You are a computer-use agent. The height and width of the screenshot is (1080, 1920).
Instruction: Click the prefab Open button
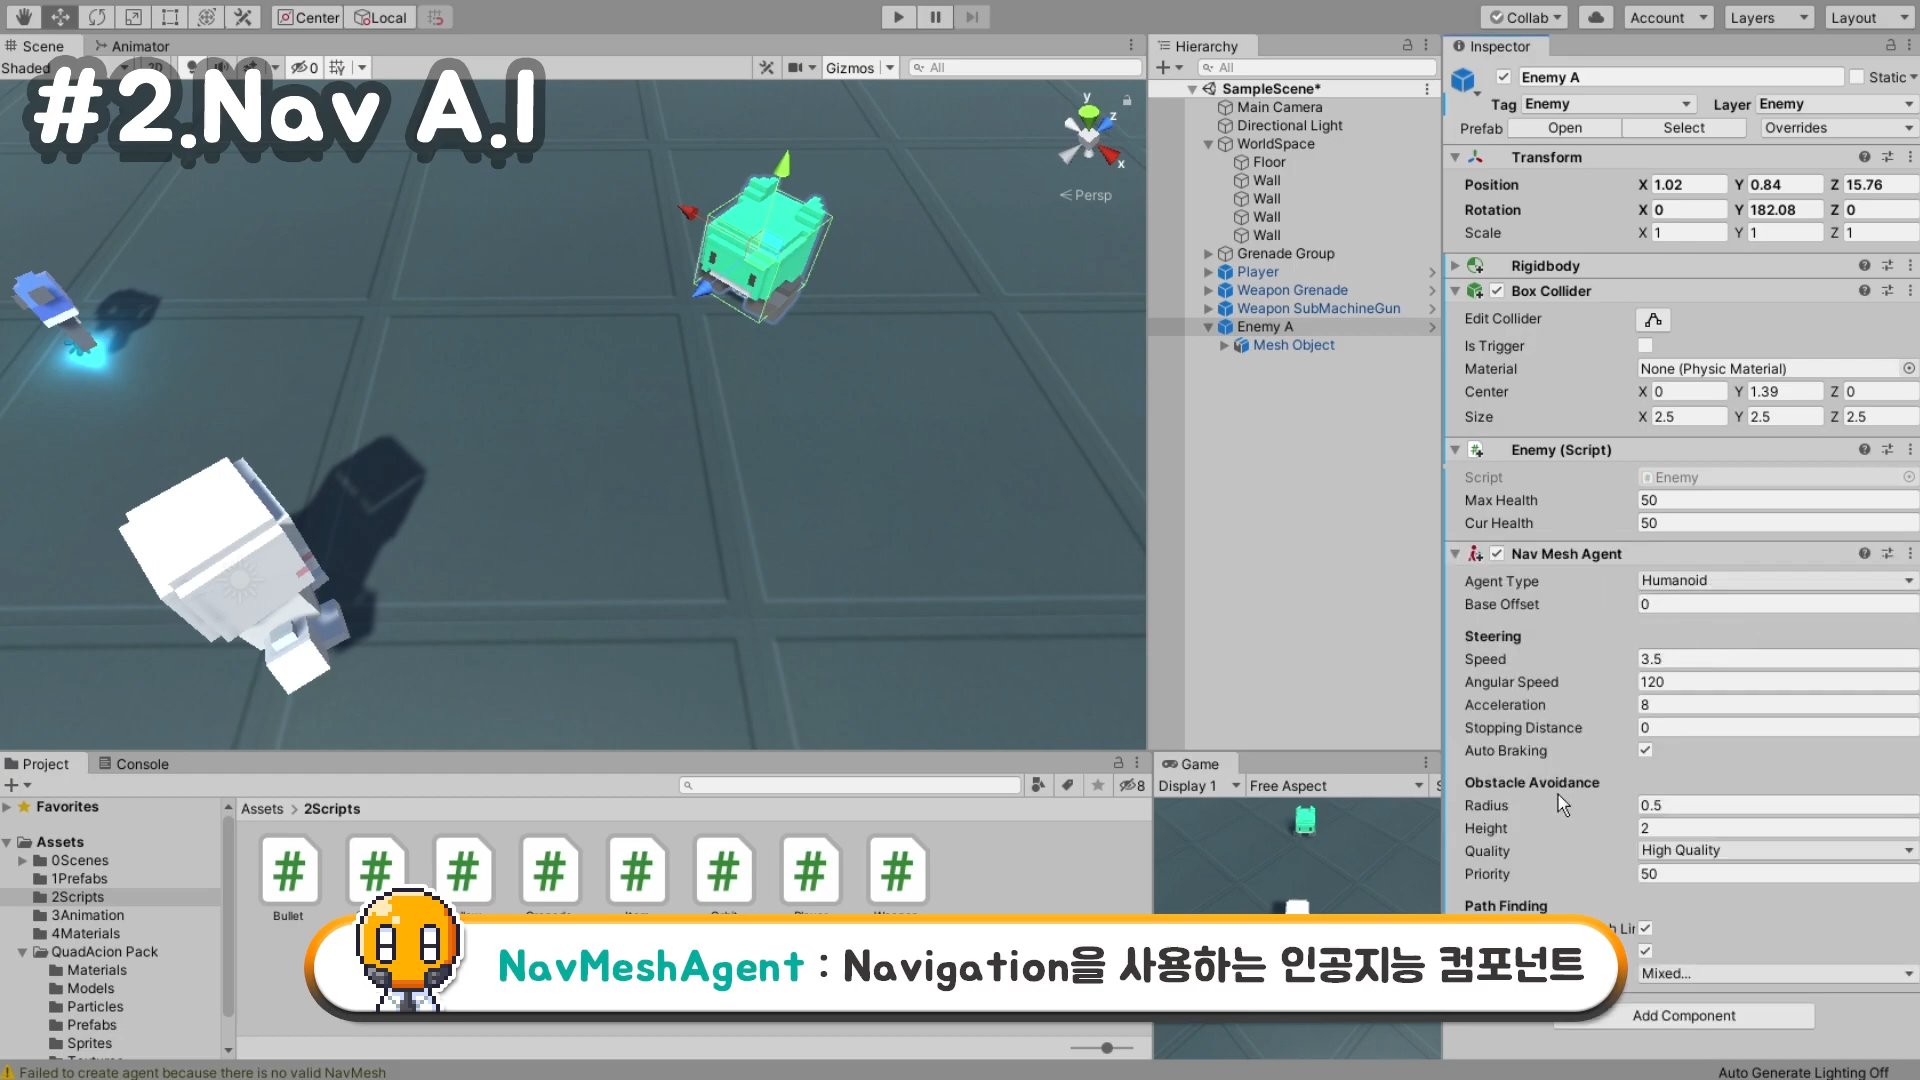[x=1564, y=128]
